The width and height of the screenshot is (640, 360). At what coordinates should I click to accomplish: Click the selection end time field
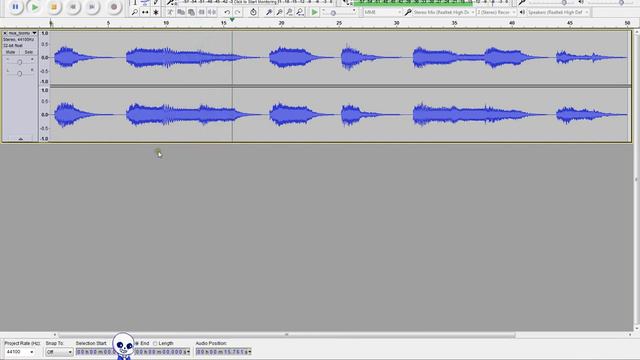coord(162,352)
